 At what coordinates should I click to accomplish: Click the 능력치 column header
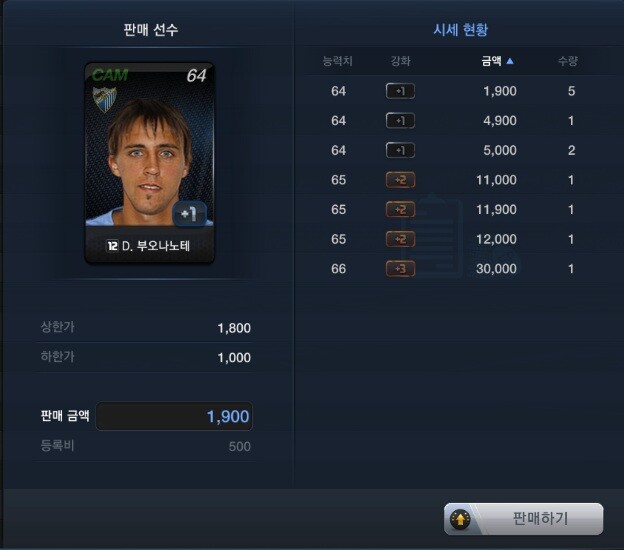pos(337,61)
